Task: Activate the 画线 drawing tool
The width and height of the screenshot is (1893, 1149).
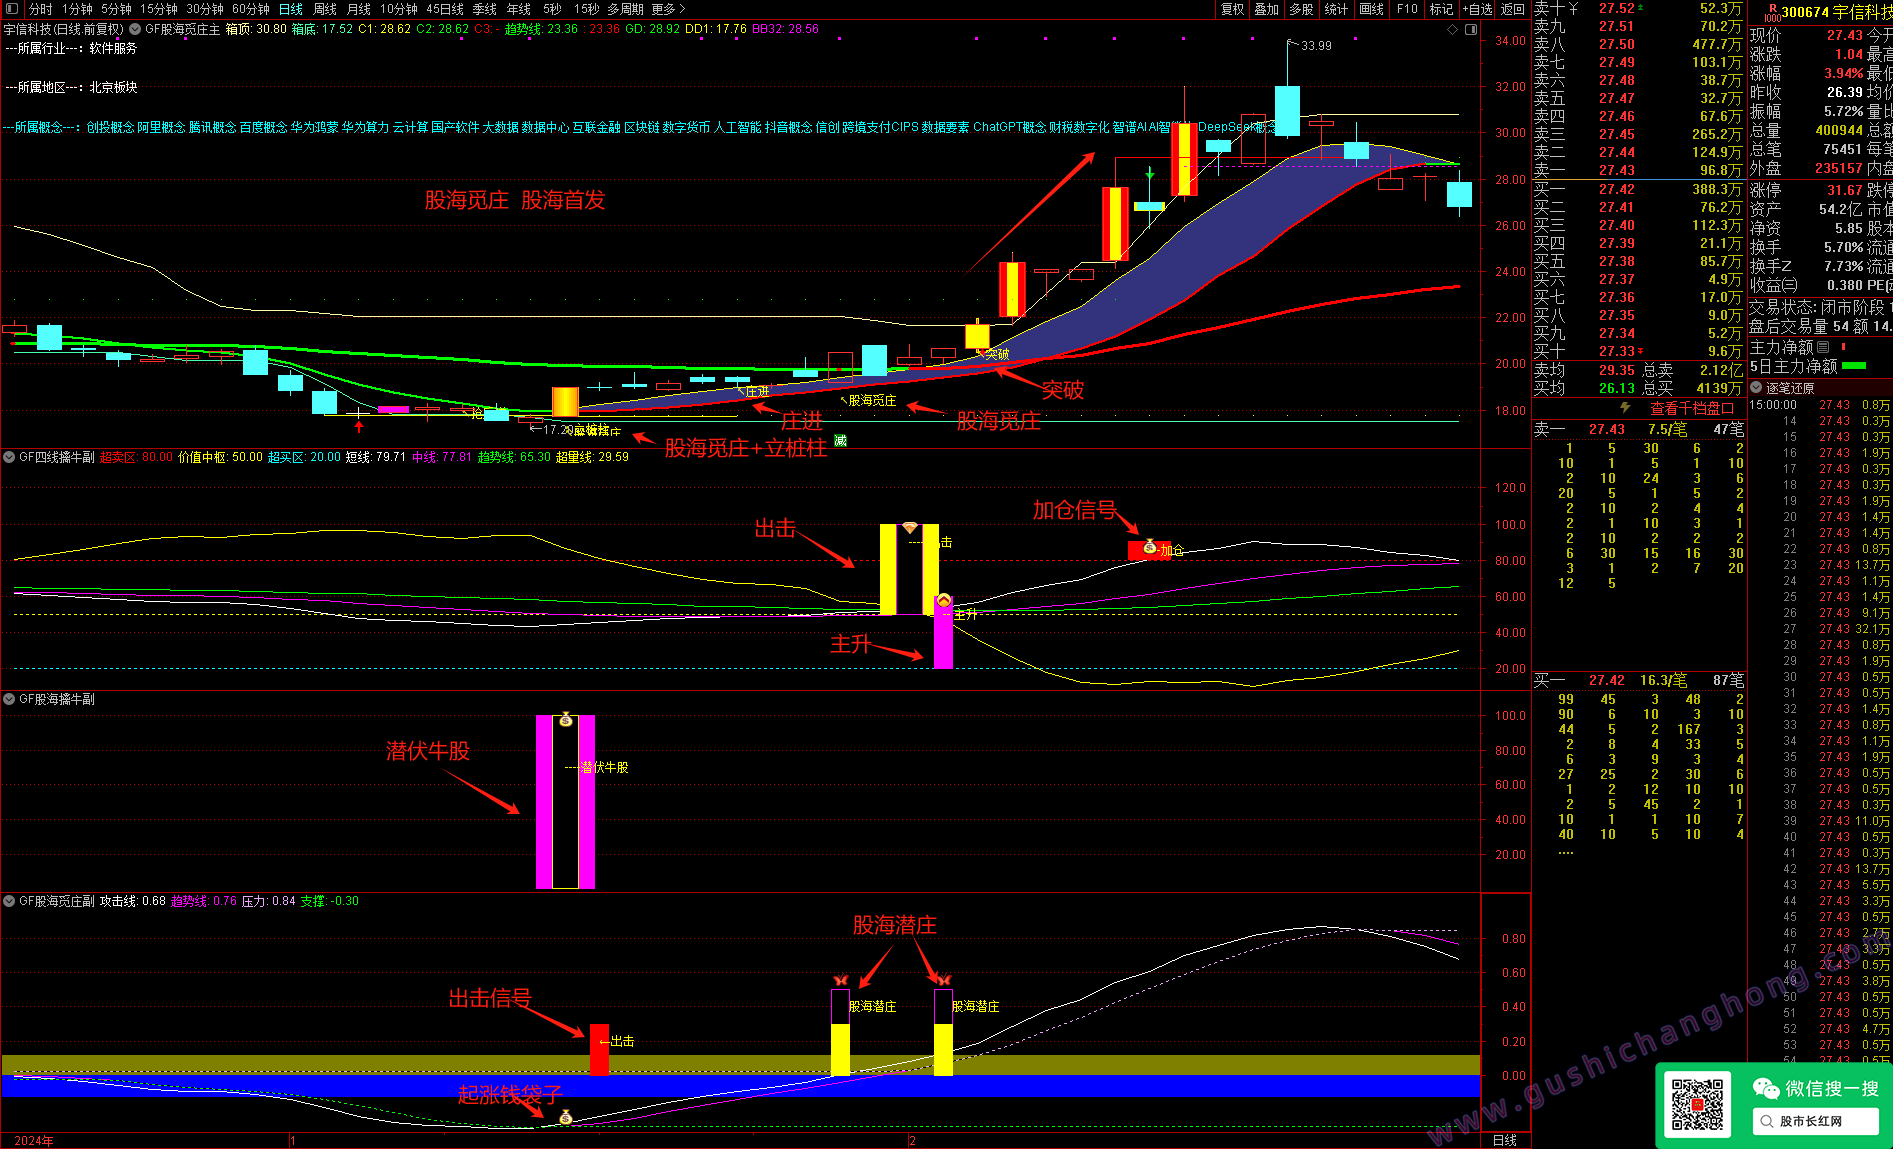Action: pos(1372,9)
